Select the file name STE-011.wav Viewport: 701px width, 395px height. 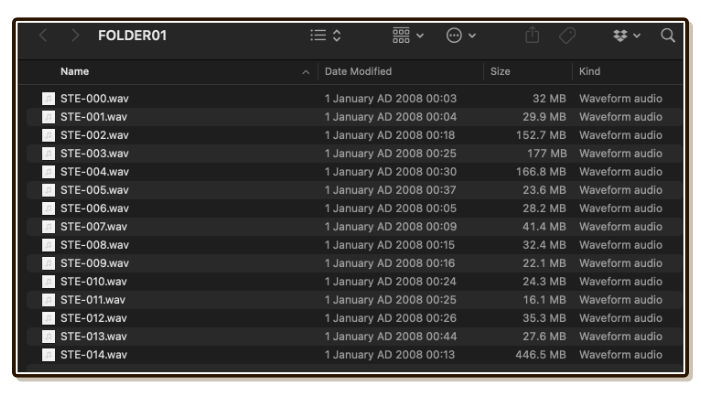[93, 300]
